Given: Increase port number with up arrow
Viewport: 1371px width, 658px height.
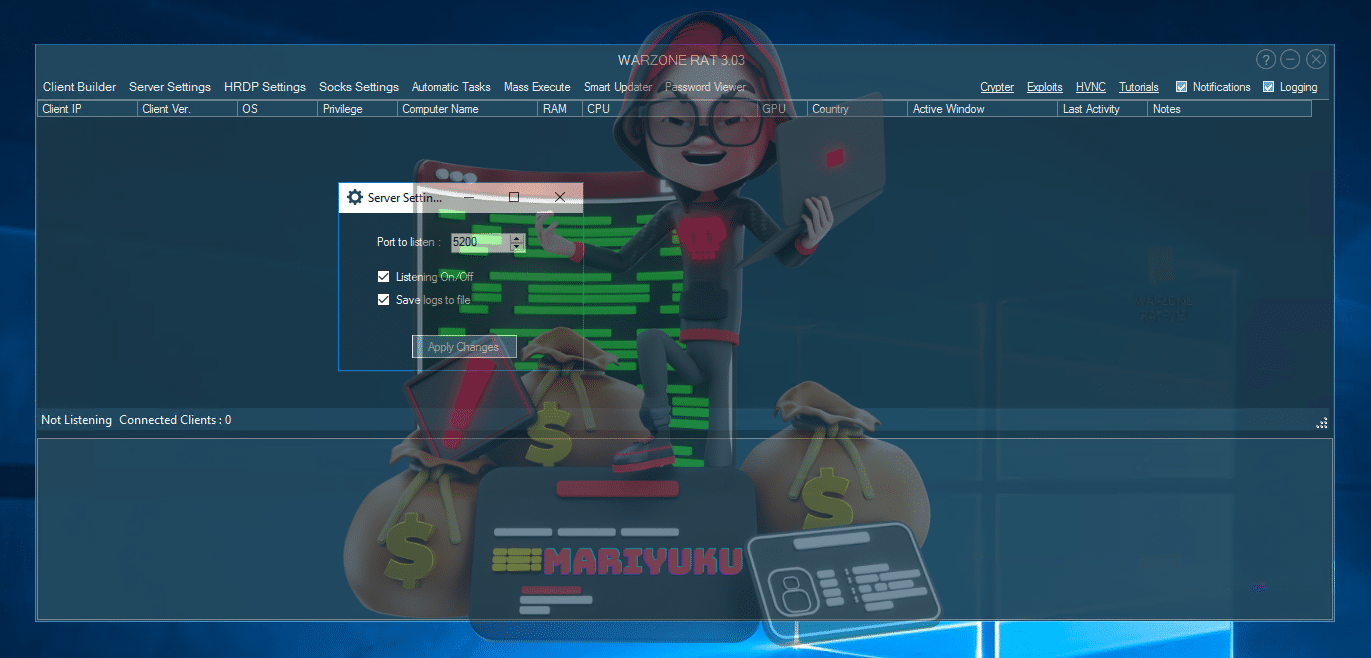Looking at the screenshot, I should (517, 238).
